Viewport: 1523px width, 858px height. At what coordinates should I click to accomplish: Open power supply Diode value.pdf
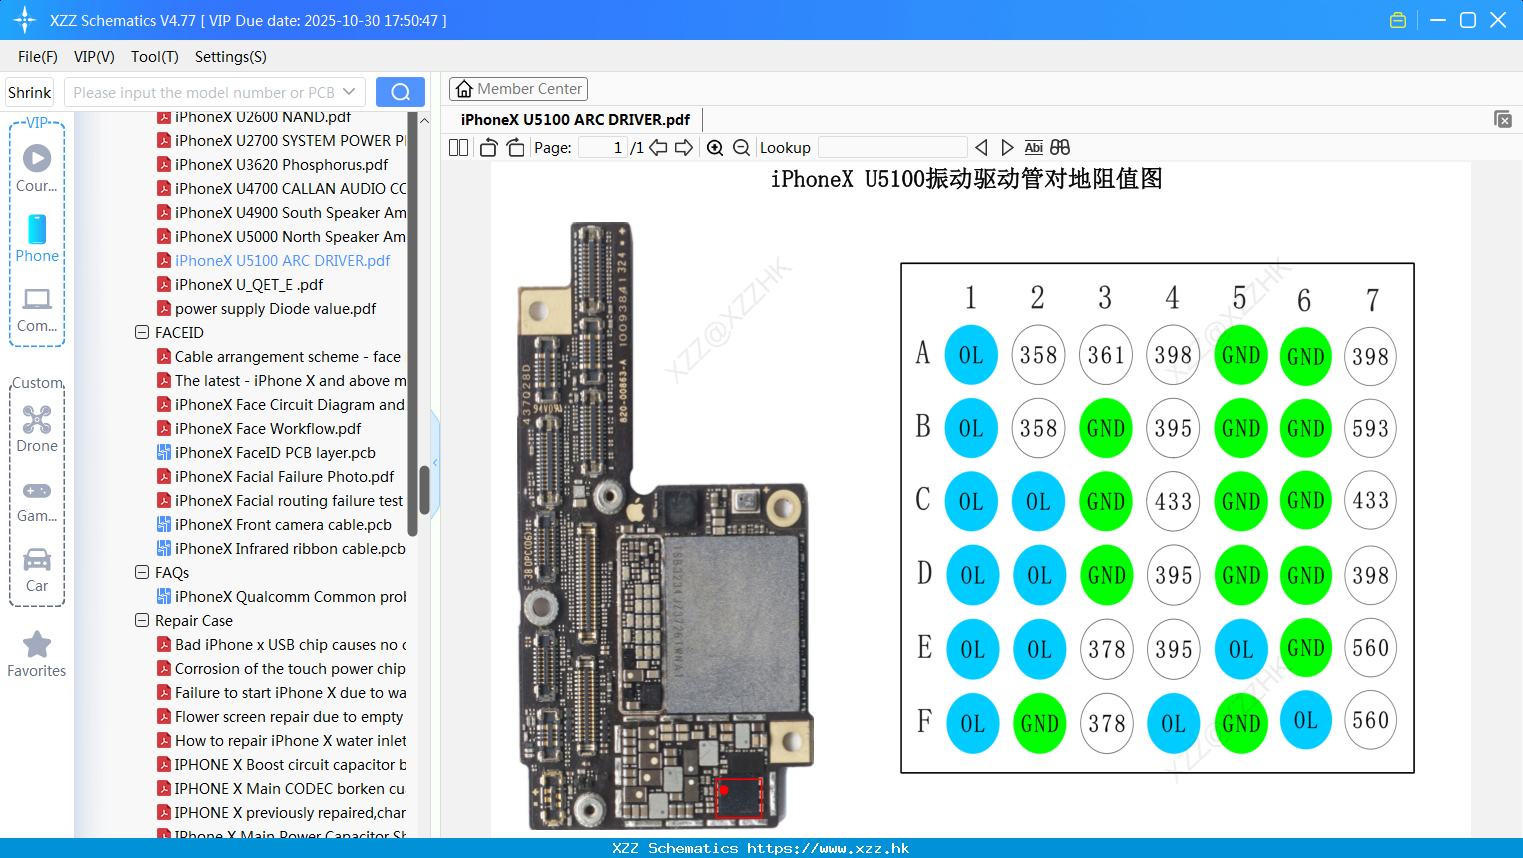pos(275,308)
